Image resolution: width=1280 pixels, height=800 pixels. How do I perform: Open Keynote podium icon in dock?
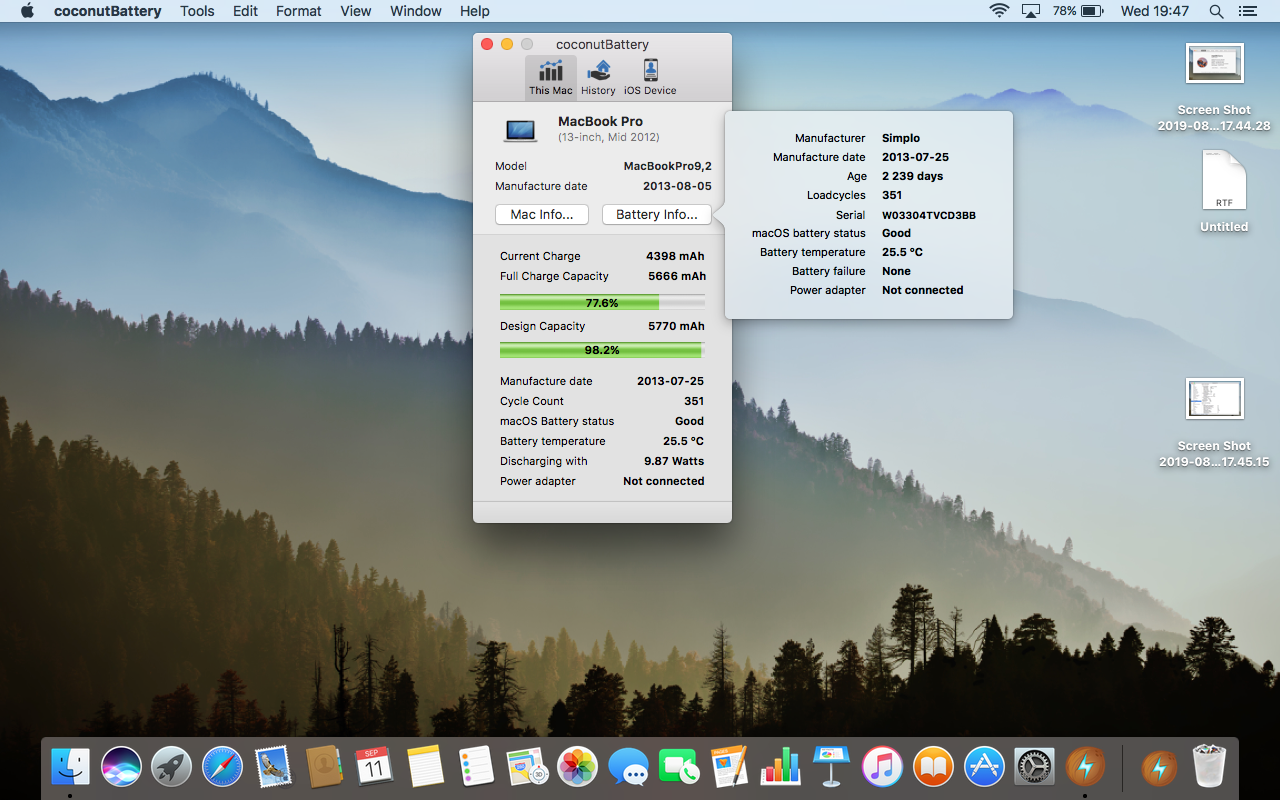click(x=831, y=767)
